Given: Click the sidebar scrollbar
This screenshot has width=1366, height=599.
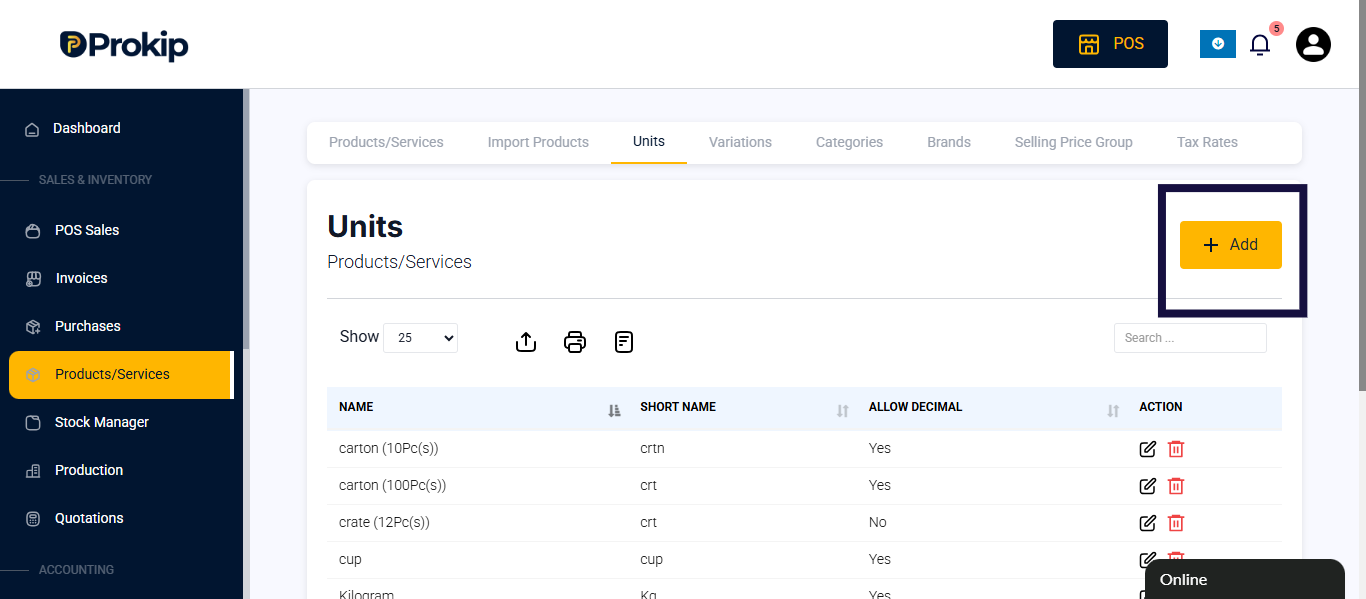Looking at the screenshot, I should [246, 218].
